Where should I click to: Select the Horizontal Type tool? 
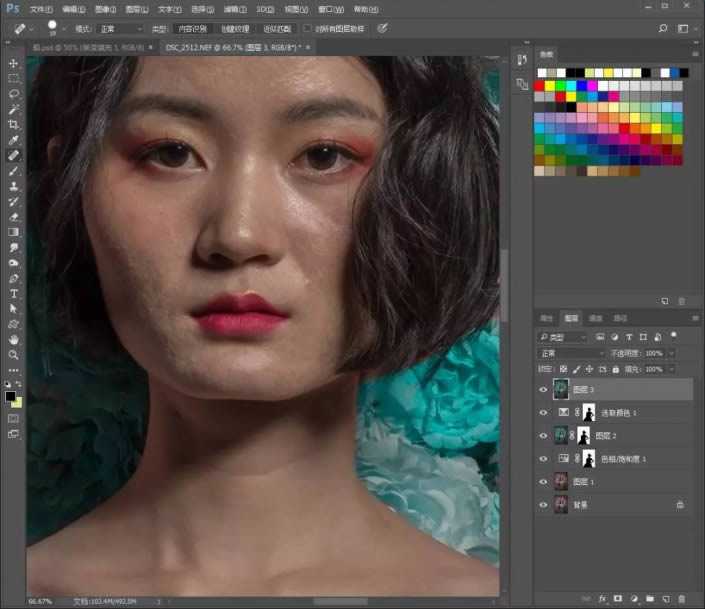coord(14,294)
